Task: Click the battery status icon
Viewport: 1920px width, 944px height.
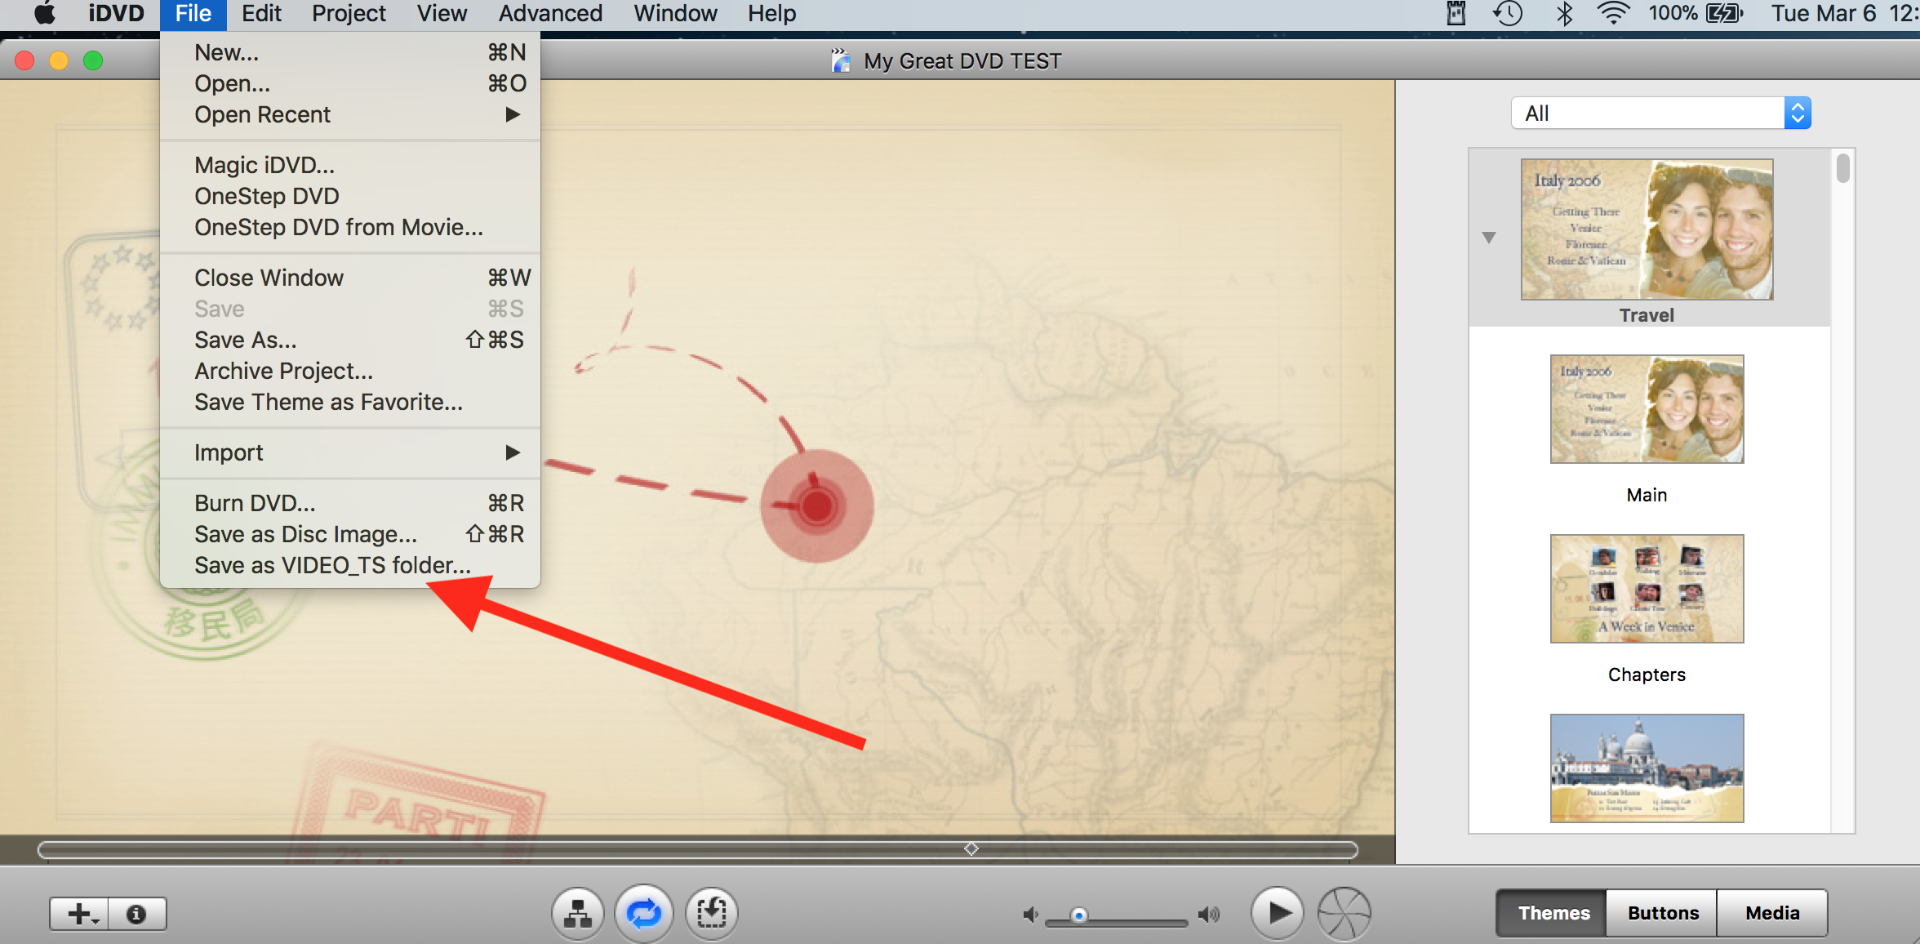Action: pos(1725,14)
